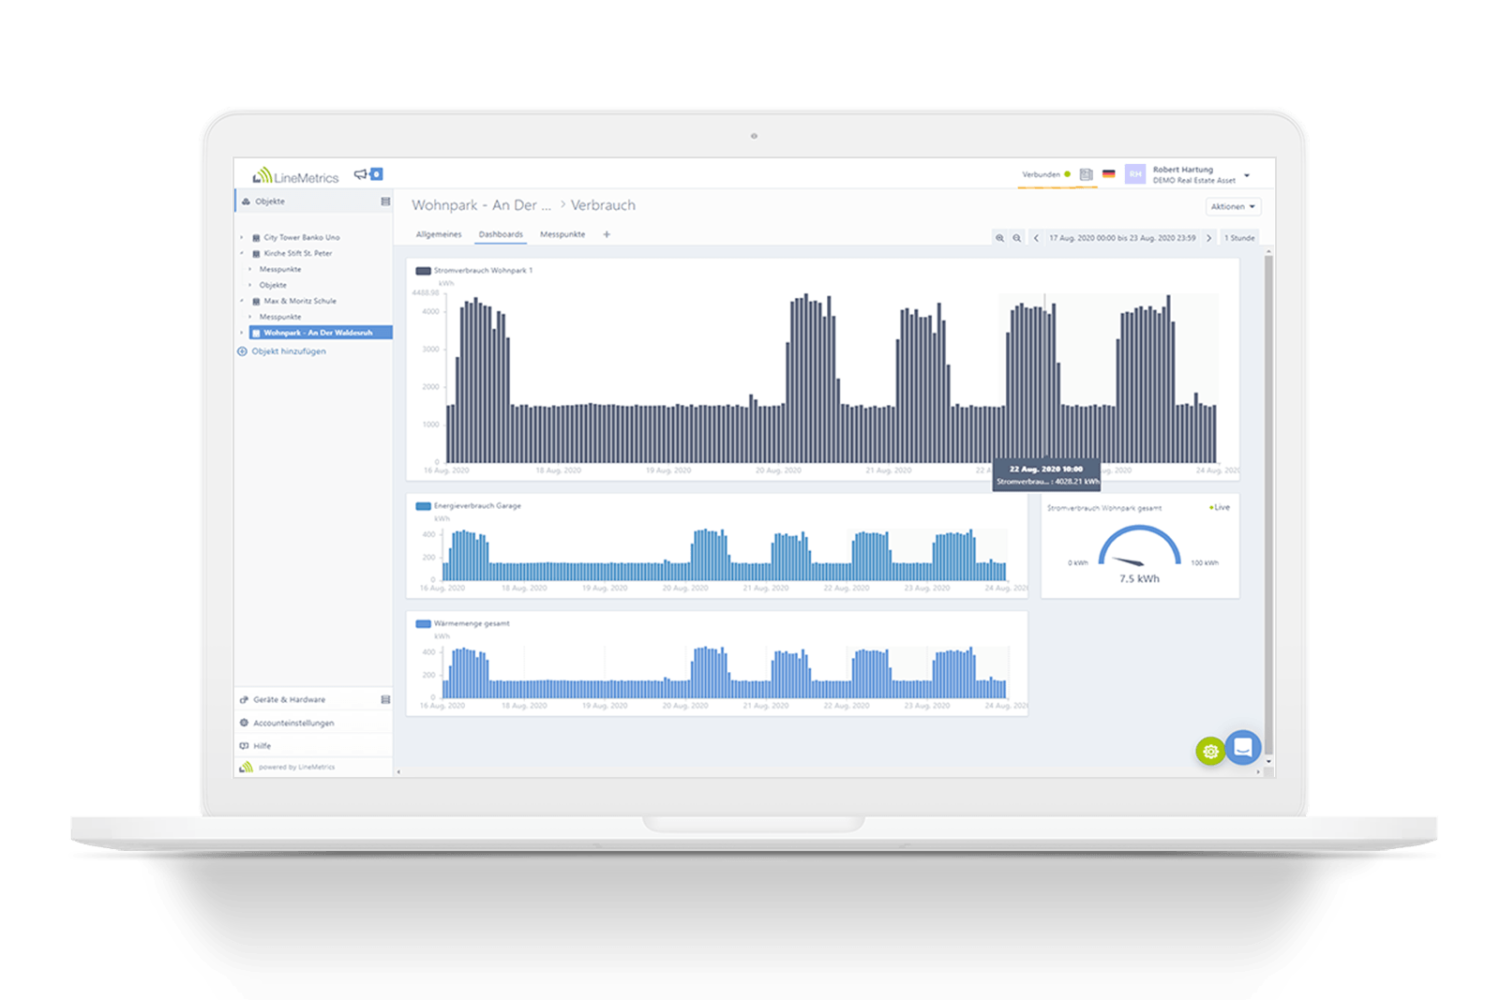Click the megaphone announcements icon
The height and width of the screenshot is (1000, 1500).
point(361,174)
